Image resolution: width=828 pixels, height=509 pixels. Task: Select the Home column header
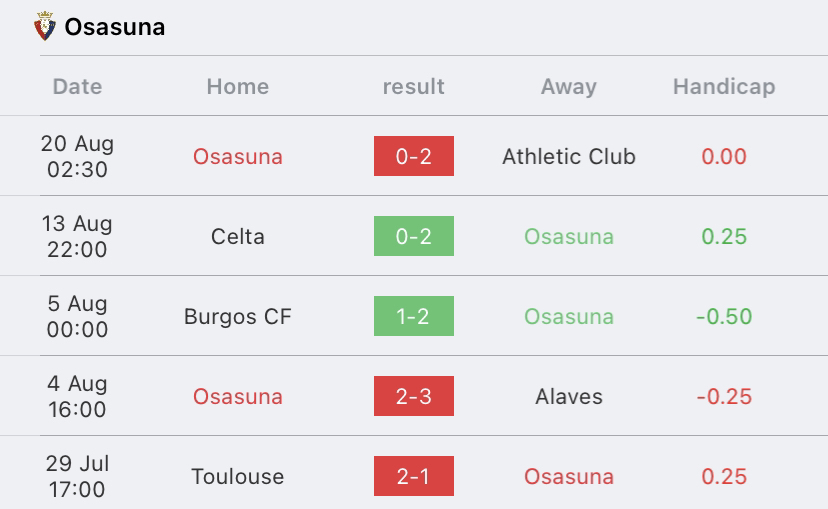238,86
